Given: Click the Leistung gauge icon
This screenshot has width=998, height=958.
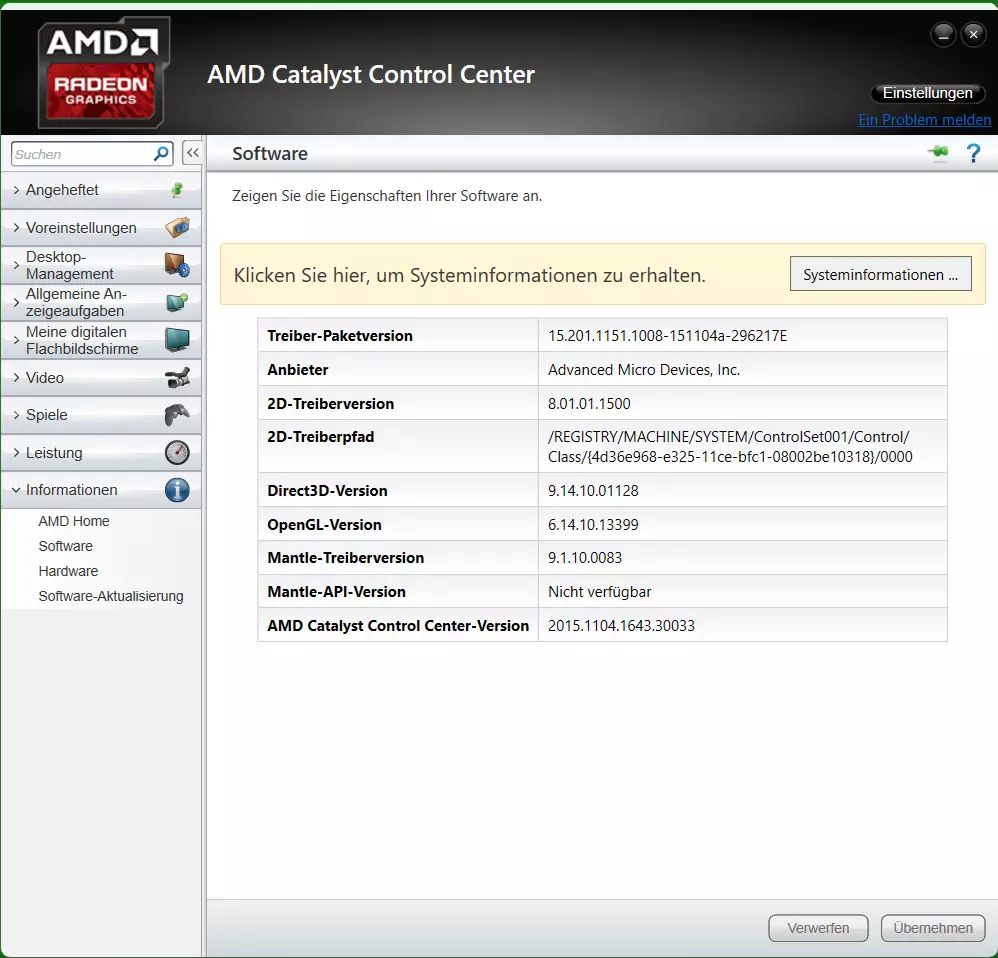Looking at the screenshot, I should 177,453.
